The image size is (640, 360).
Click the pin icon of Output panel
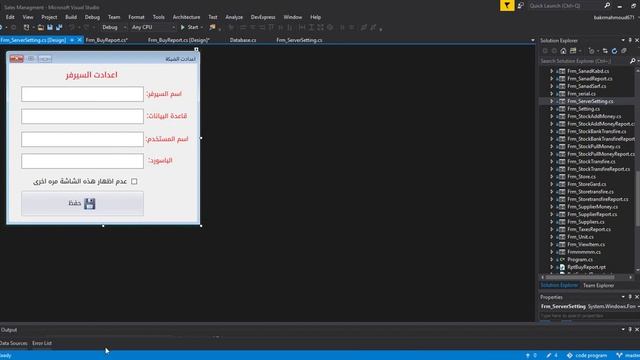click(x=630, y=329)
